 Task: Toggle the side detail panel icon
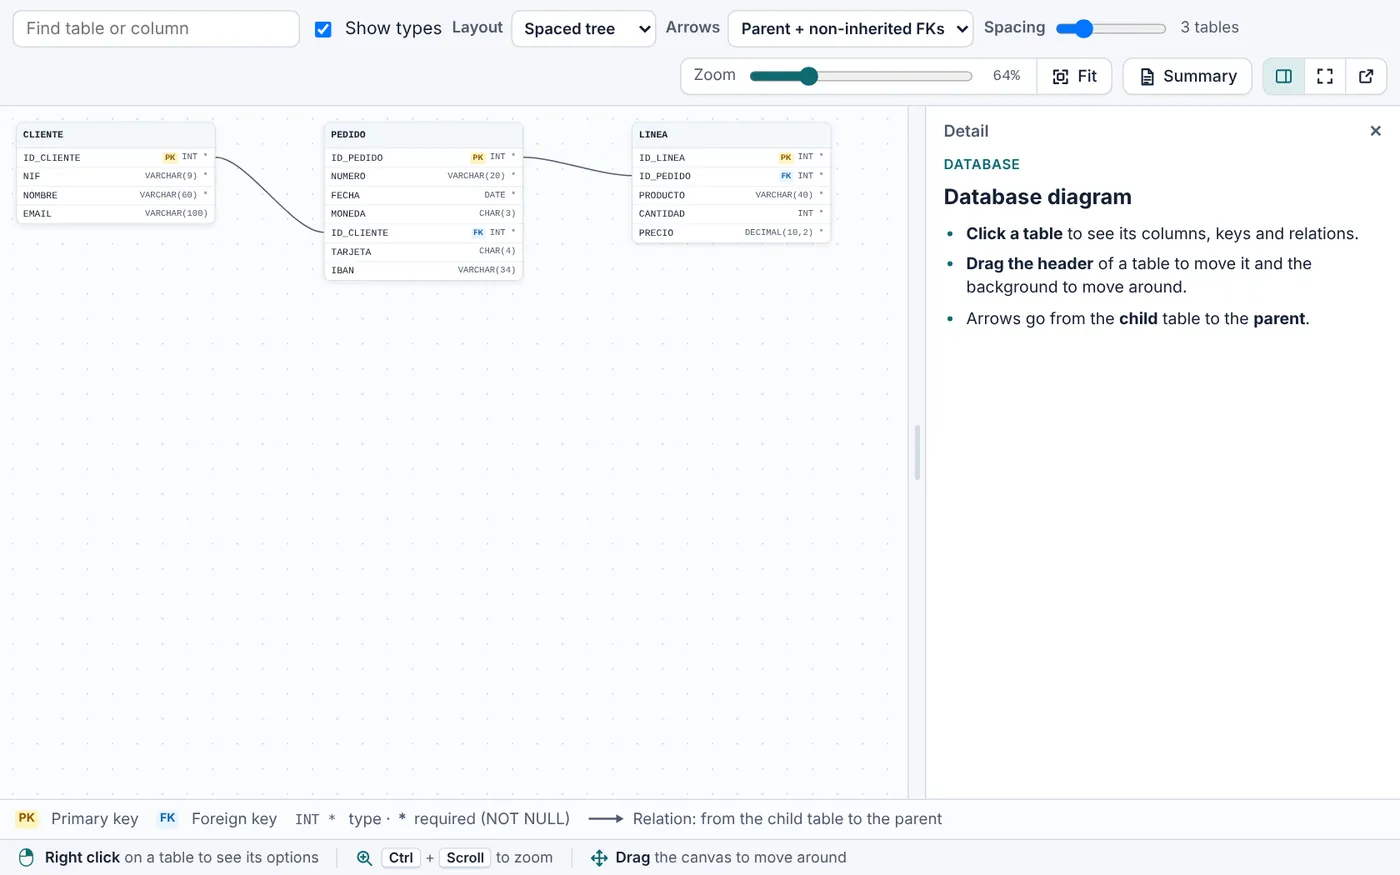[x=1284, y=76]
